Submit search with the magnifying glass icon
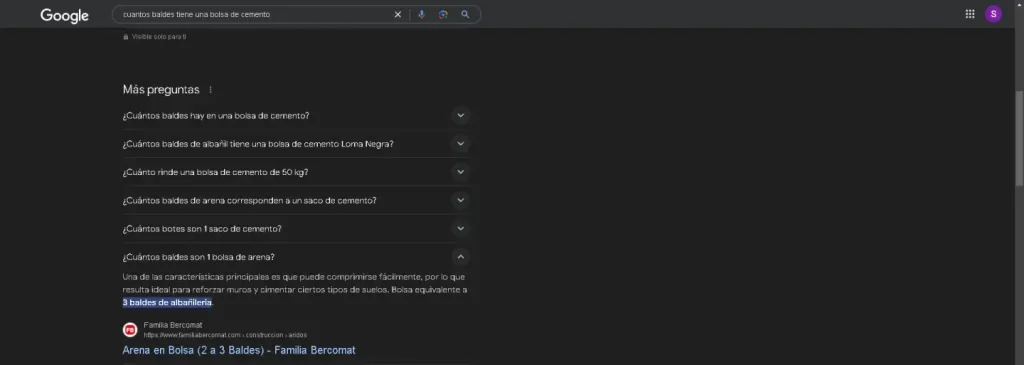Viewport: 1024px width, 365px height. 465,14
